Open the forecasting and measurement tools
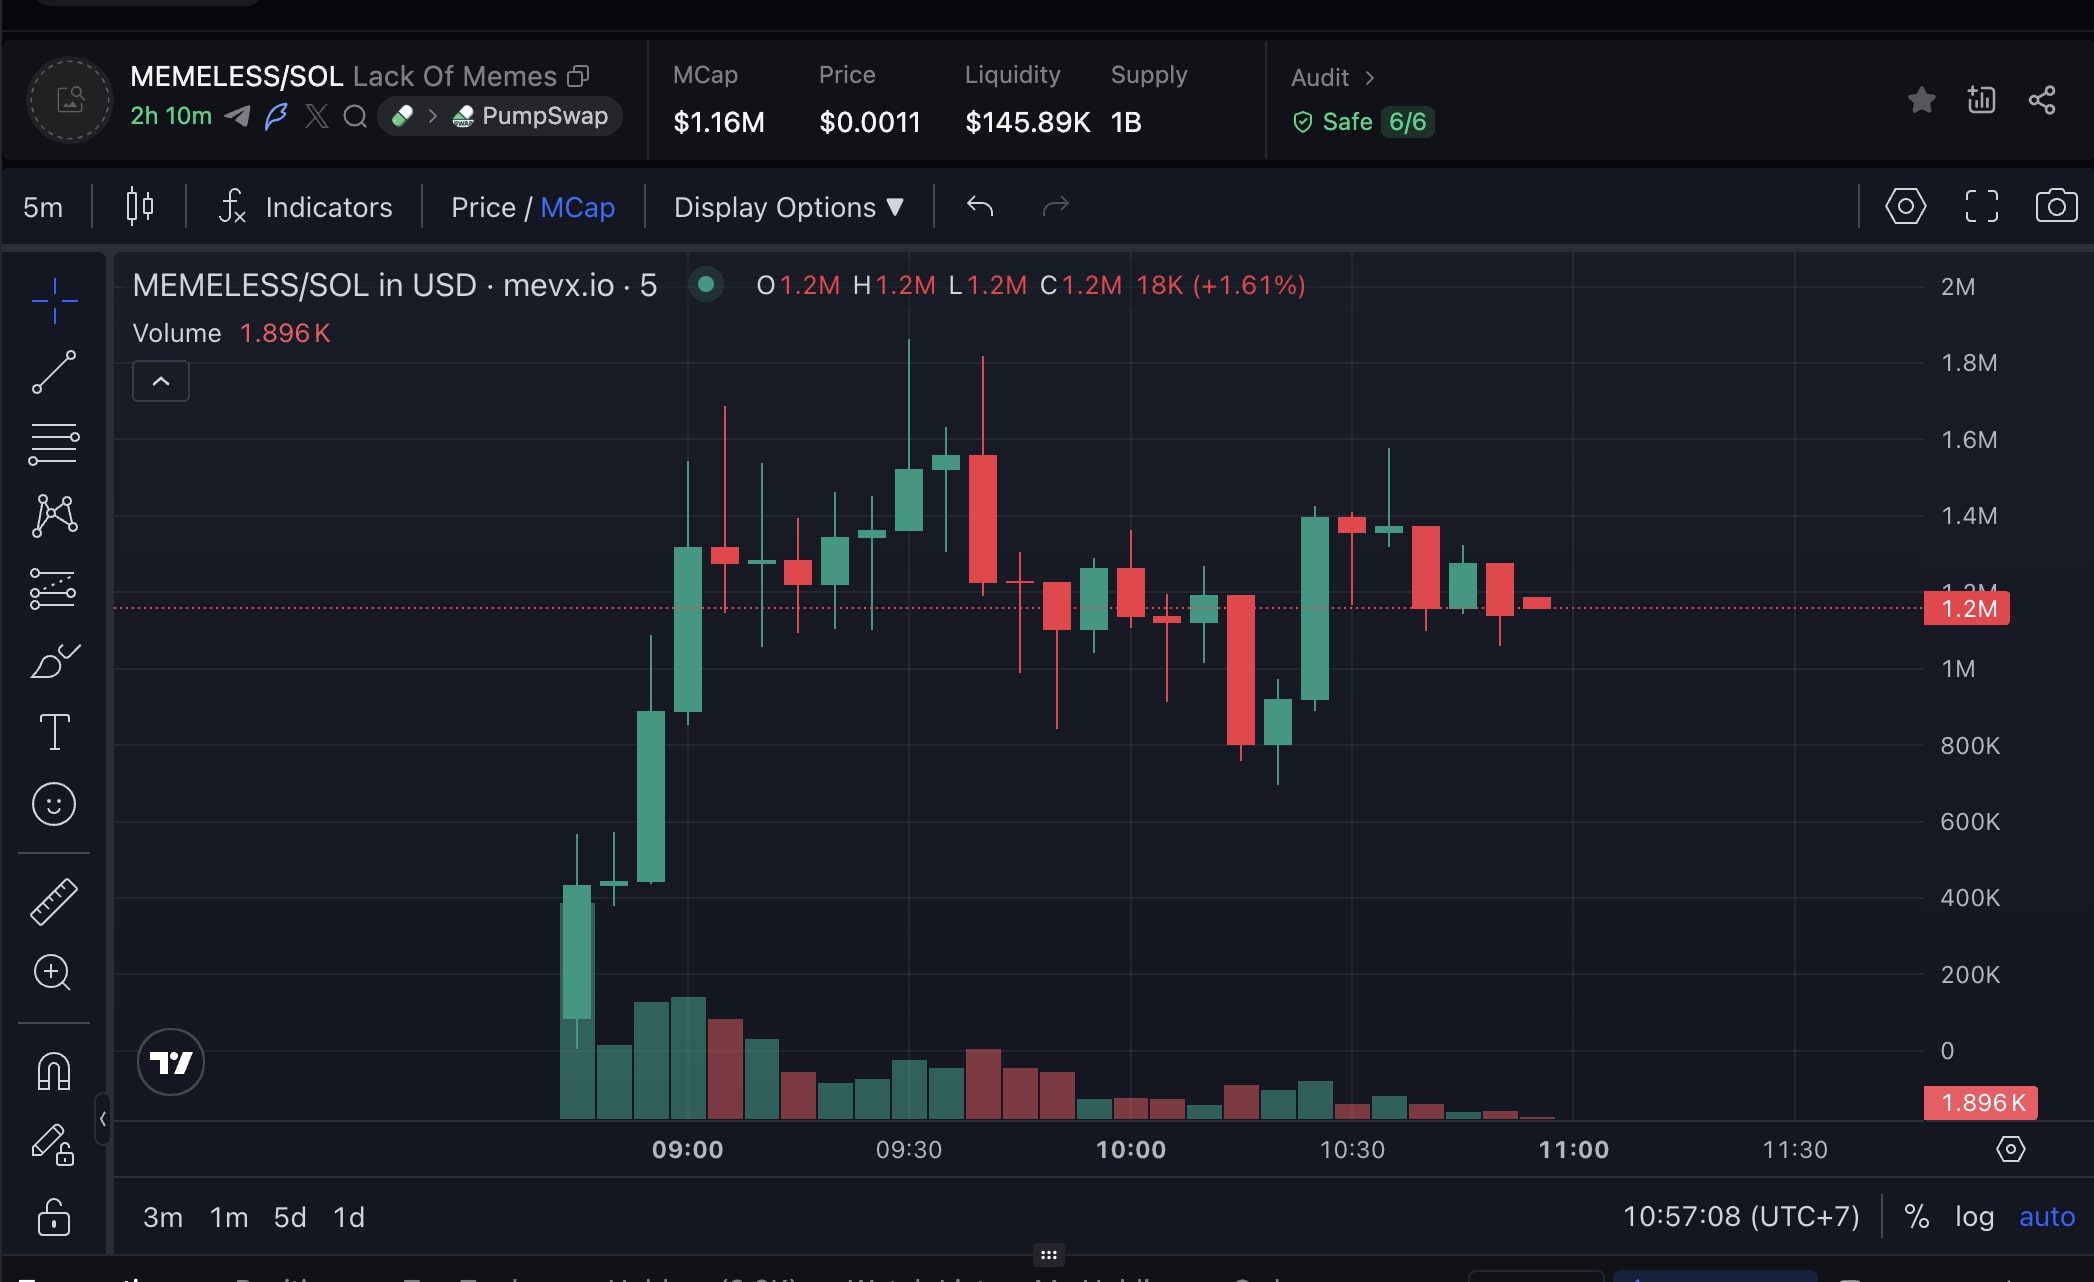2094x1282 pixels. tap(54, 588)
